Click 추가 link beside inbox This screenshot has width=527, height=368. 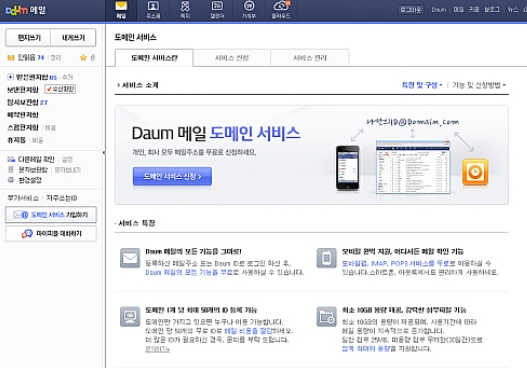click(68, 77)
